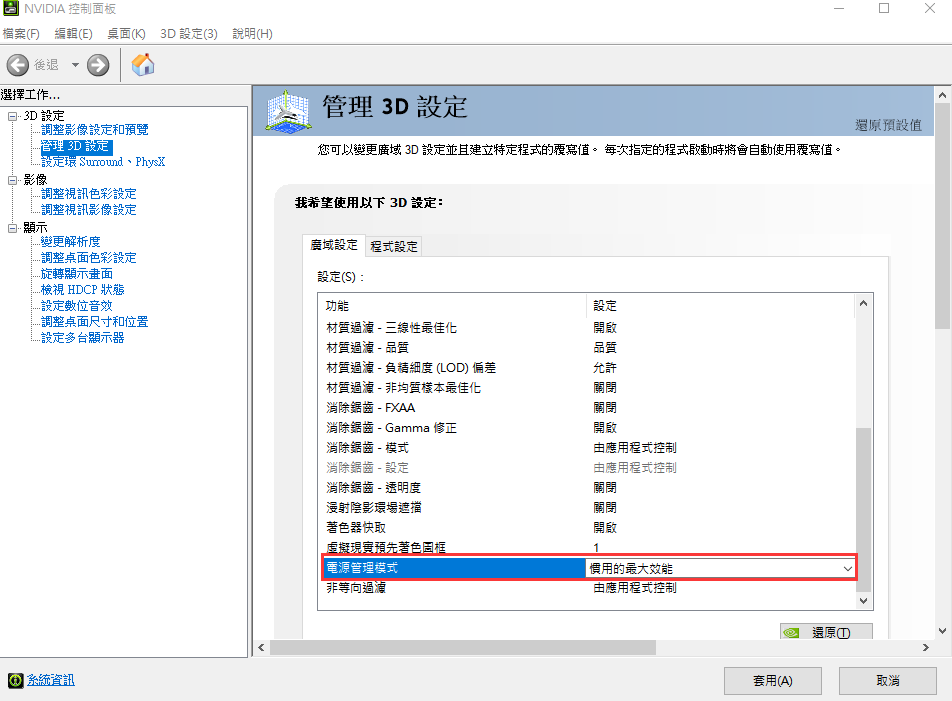
Task: Click the 套用(A) apply button
Action: click(772, 680)
